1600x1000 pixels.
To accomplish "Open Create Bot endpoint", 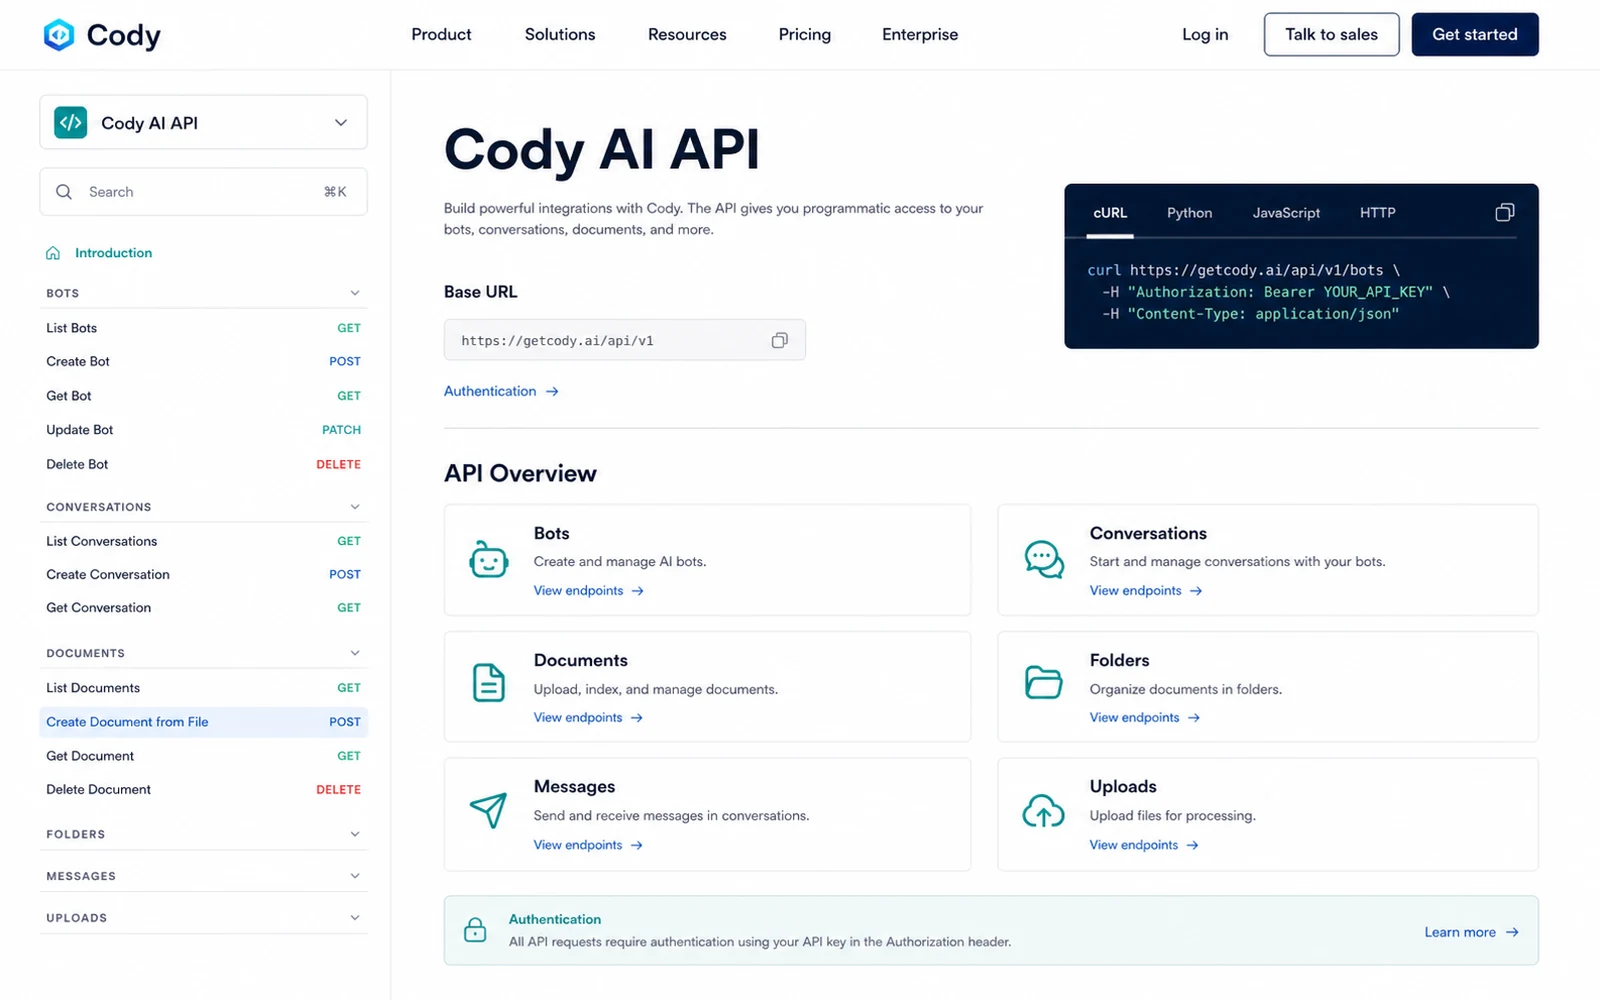I will pyautogui.click(x=203, y=362).
